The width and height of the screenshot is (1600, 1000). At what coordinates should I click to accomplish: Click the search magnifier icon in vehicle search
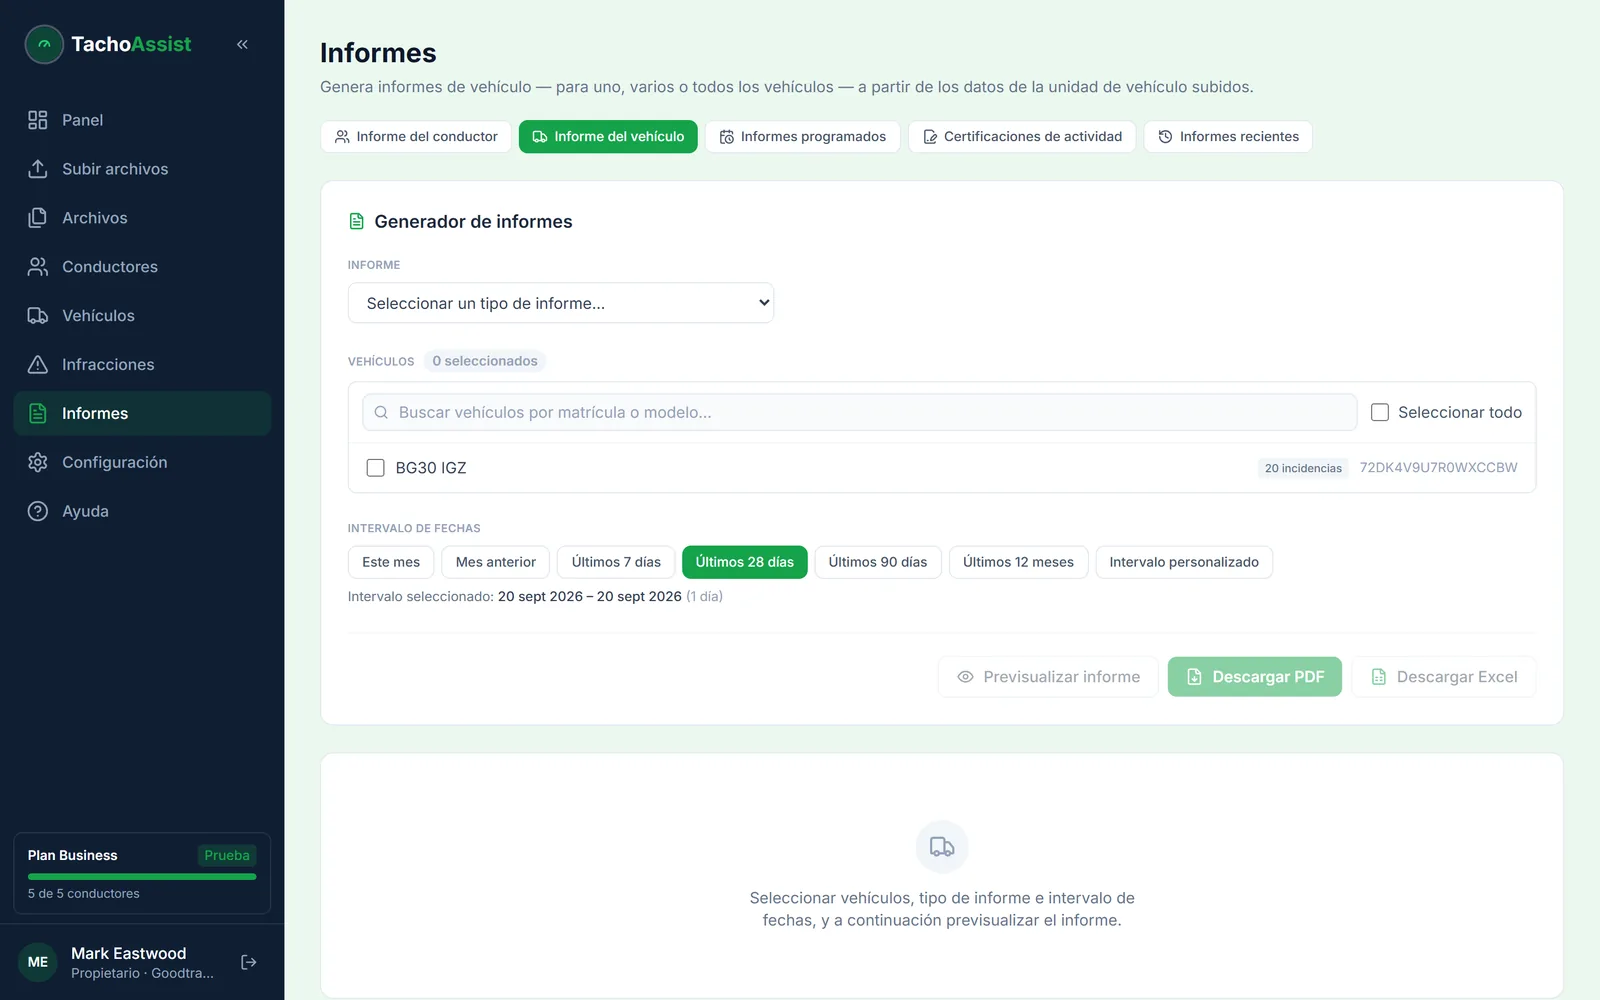[x=381, y=412]
